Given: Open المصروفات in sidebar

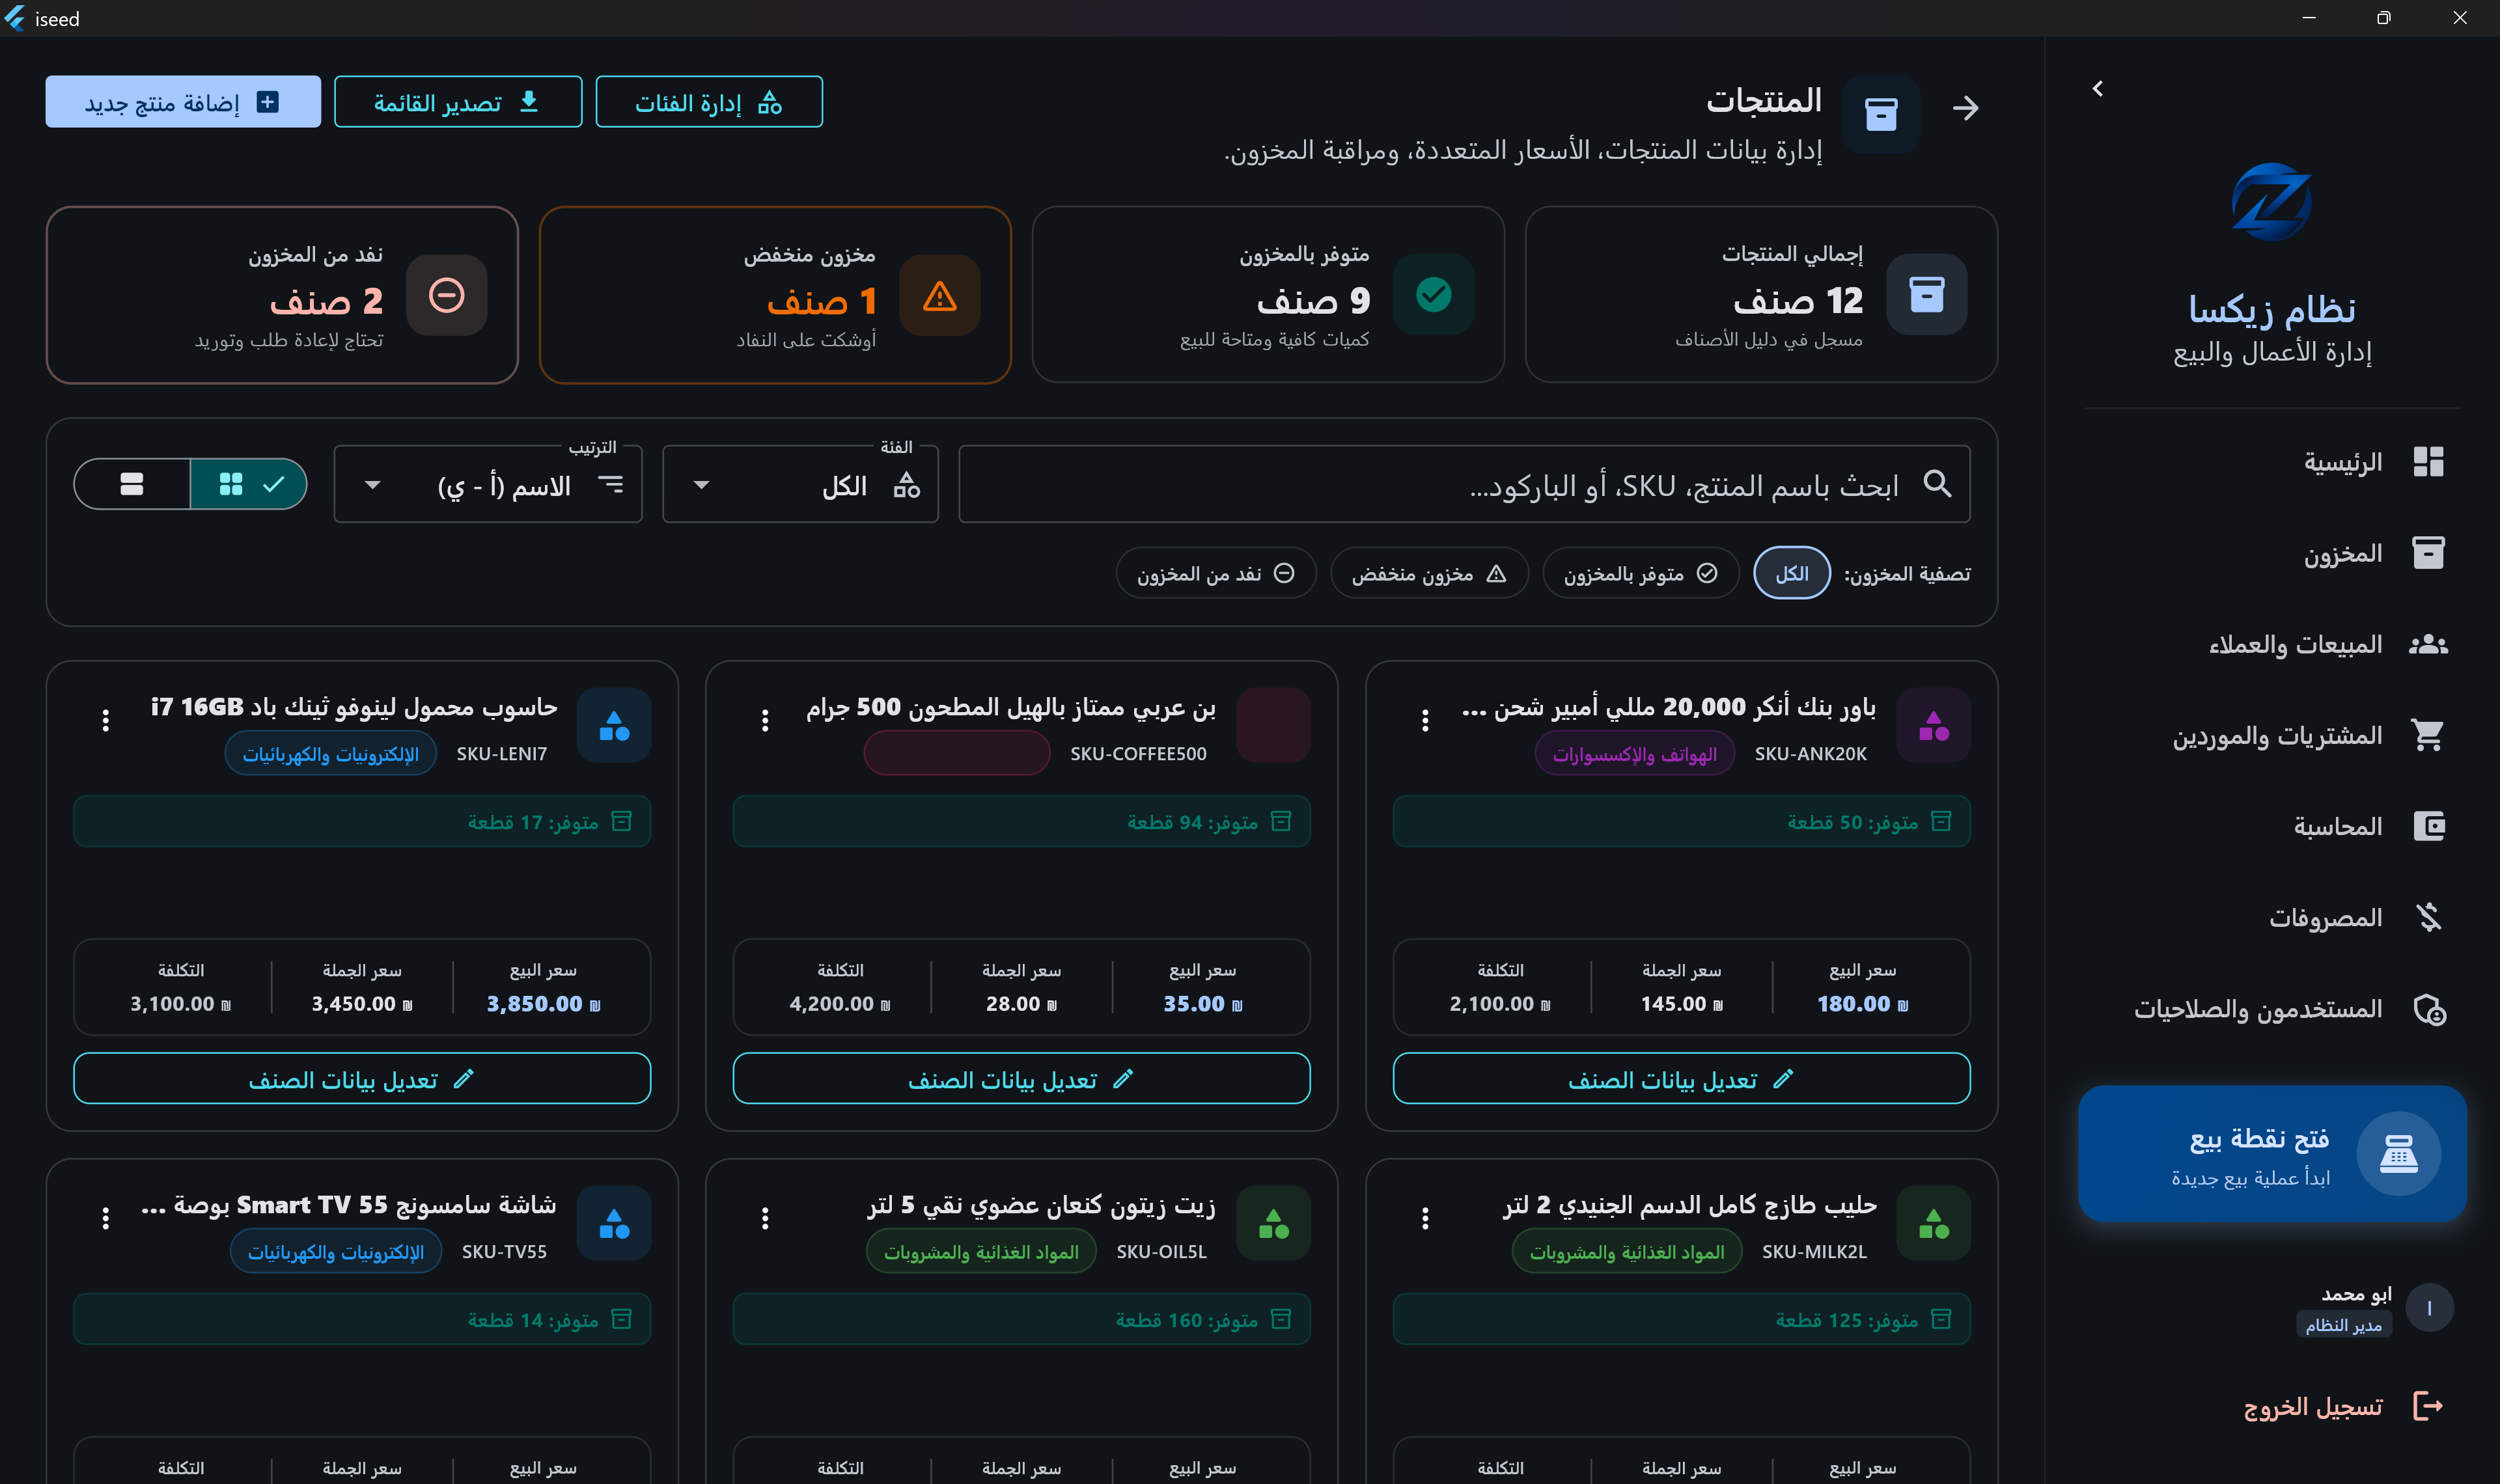Looking at the screenshot, I should click(x=2272, y=917).
